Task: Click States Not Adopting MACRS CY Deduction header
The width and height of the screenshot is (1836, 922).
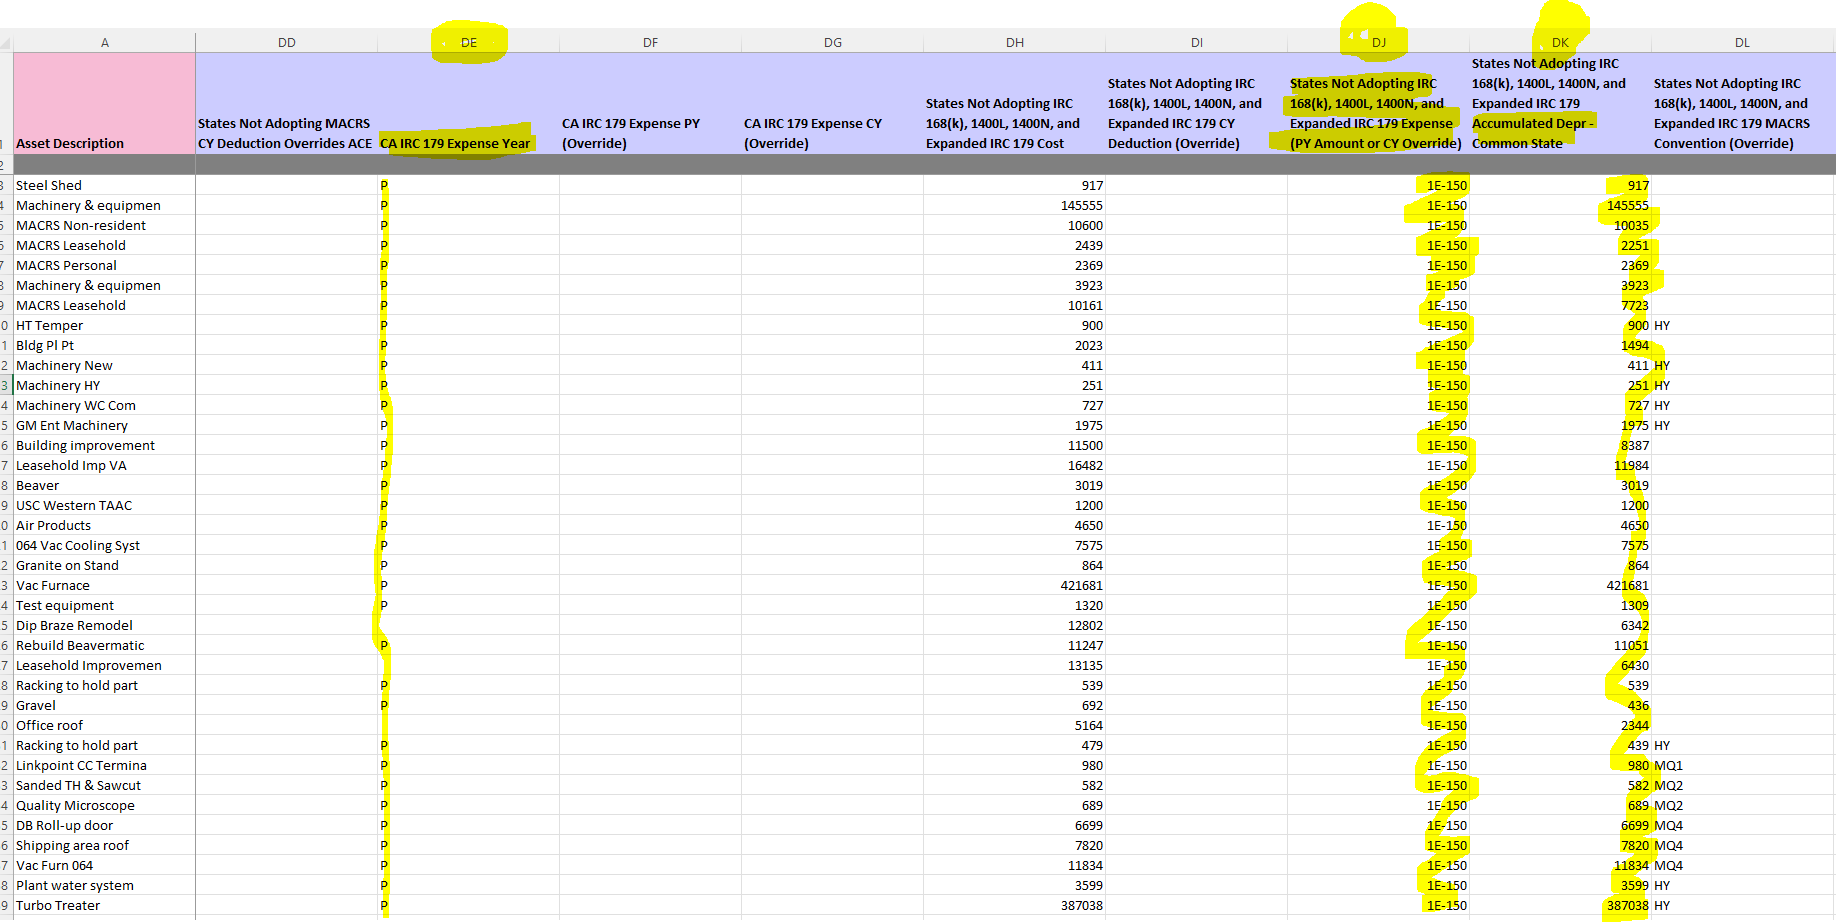Action: 286,103
